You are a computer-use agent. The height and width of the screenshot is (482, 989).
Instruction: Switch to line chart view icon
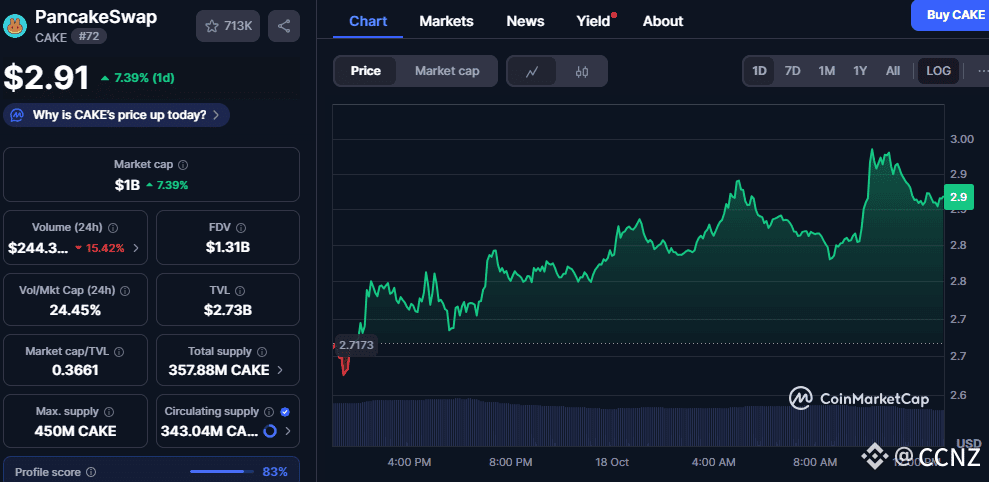(x=533, y=71)
